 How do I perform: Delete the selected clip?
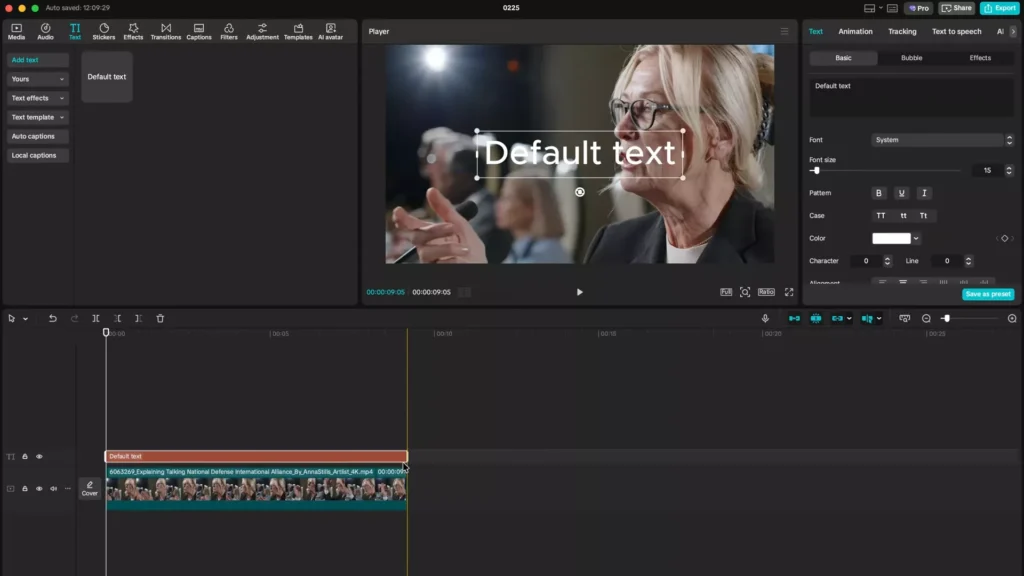tap(160, 318)
